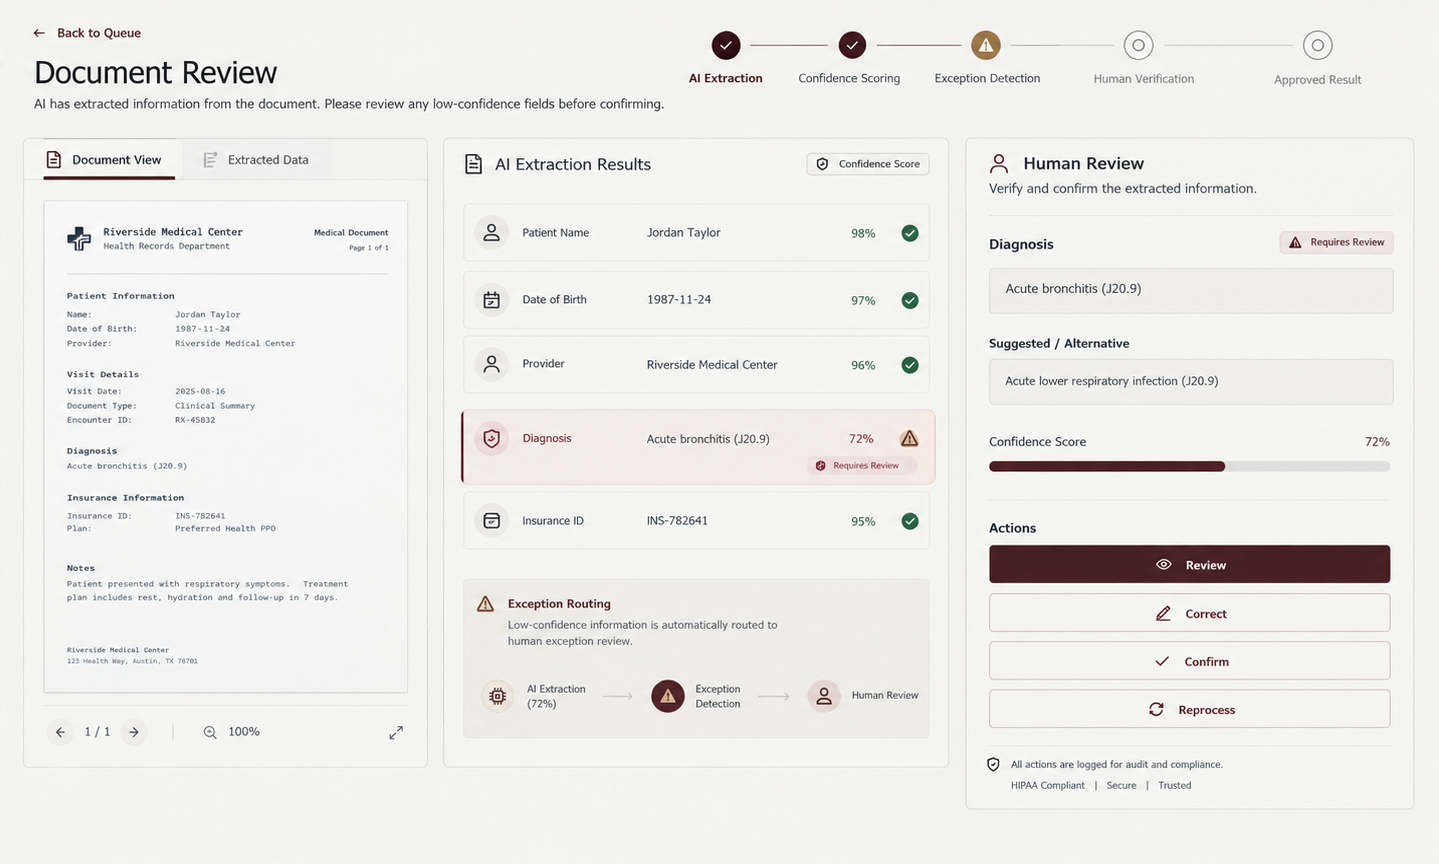Click the audit compliance shield icon
The width and height of the screenshot is (1439, 864).
coord(993,765)
